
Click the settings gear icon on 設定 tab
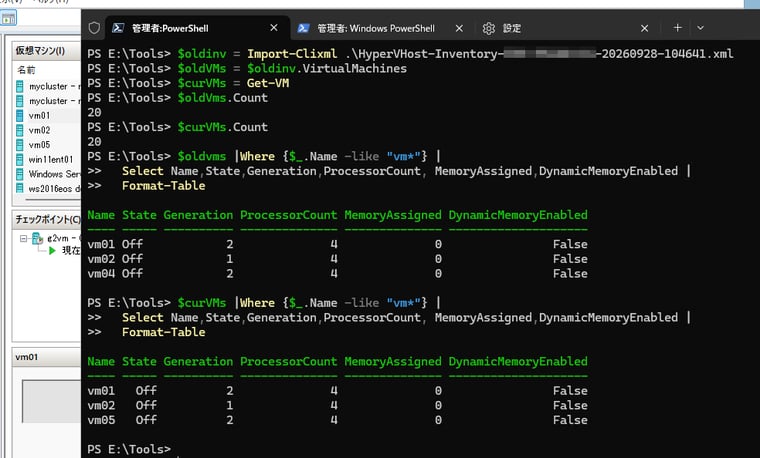489,29
